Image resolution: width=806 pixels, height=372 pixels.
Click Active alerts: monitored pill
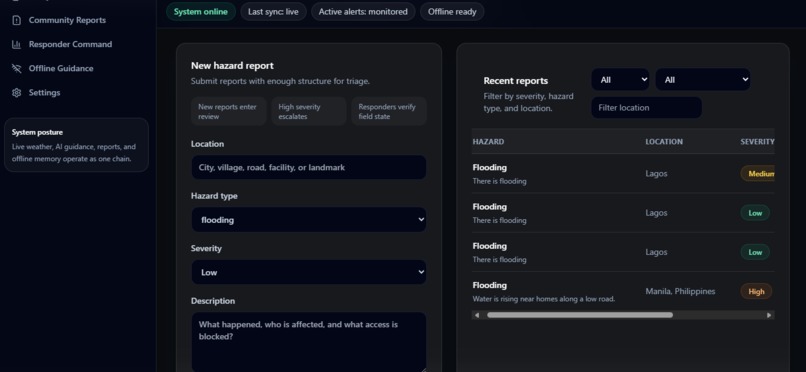coord(363,12)
